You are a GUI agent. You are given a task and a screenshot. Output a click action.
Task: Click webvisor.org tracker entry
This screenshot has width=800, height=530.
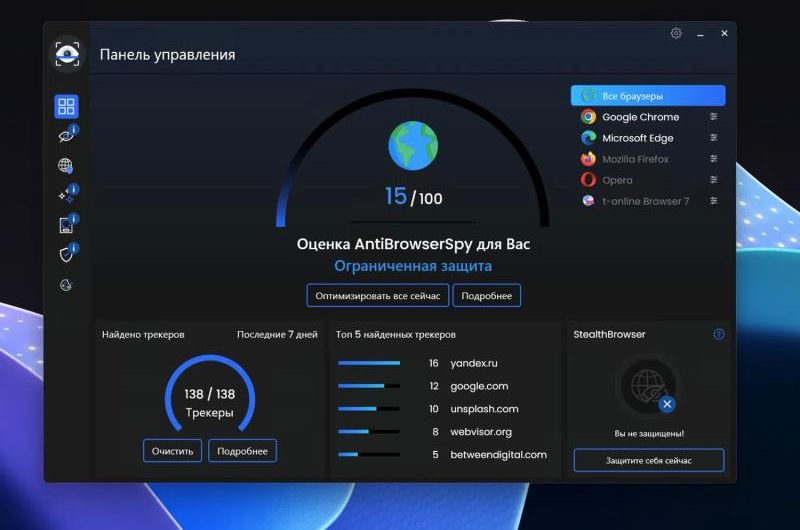481,432
